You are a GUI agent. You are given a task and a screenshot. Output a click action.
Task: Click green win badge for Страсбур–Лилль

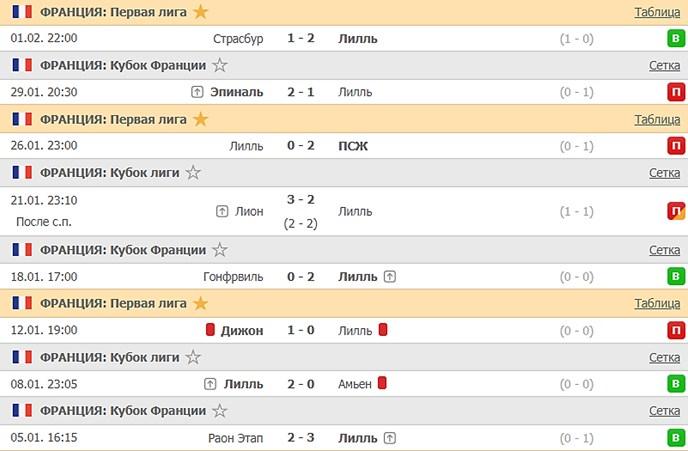pos(676,39)
